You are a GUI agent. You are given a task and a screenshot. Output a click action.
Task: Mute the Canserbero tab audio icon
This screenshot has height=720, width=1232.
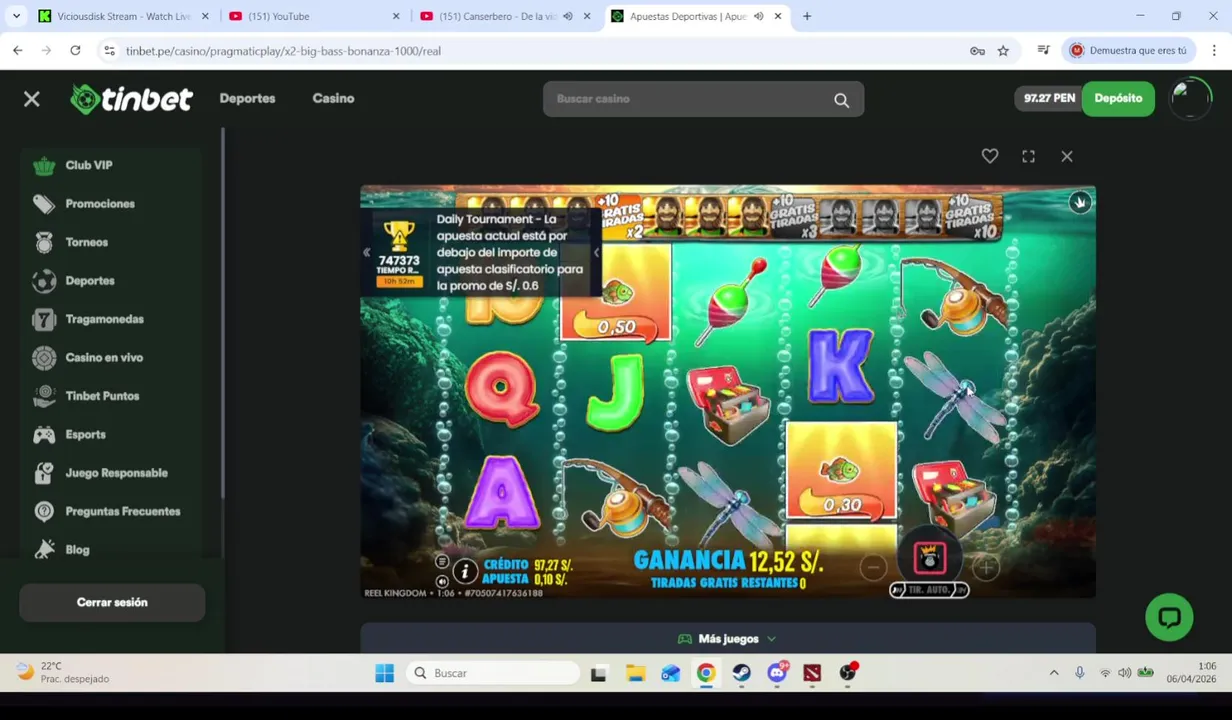point(568,16)
